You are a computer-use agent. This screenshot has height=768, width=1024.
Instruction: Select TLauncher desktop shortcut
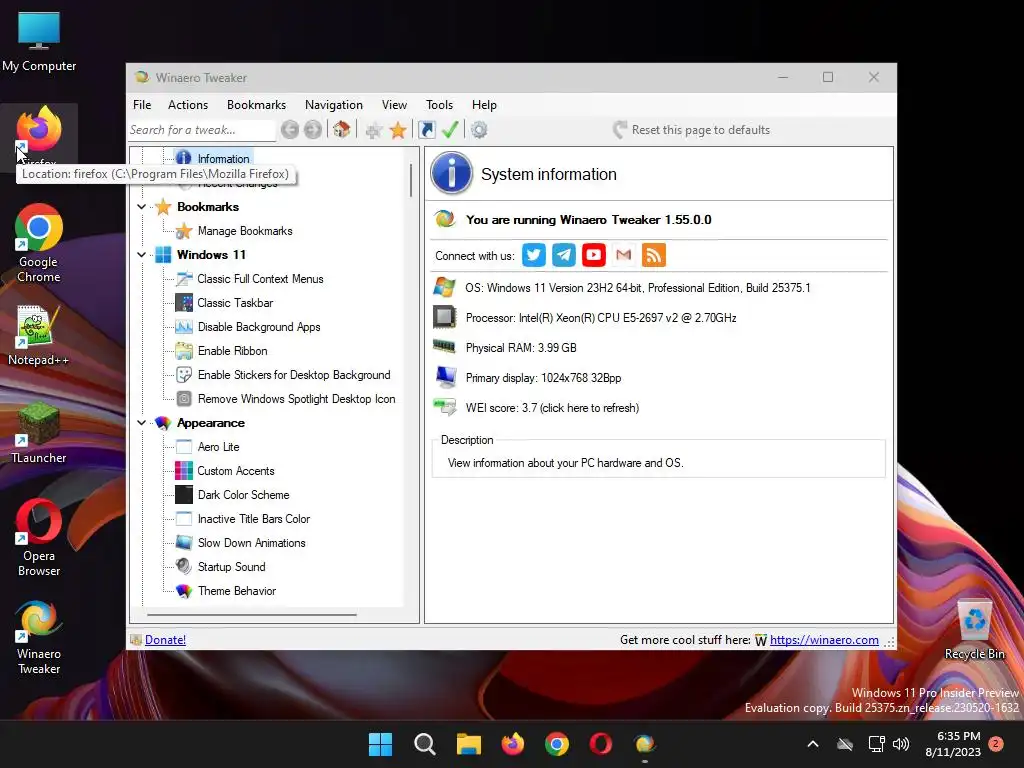point(39,433)
